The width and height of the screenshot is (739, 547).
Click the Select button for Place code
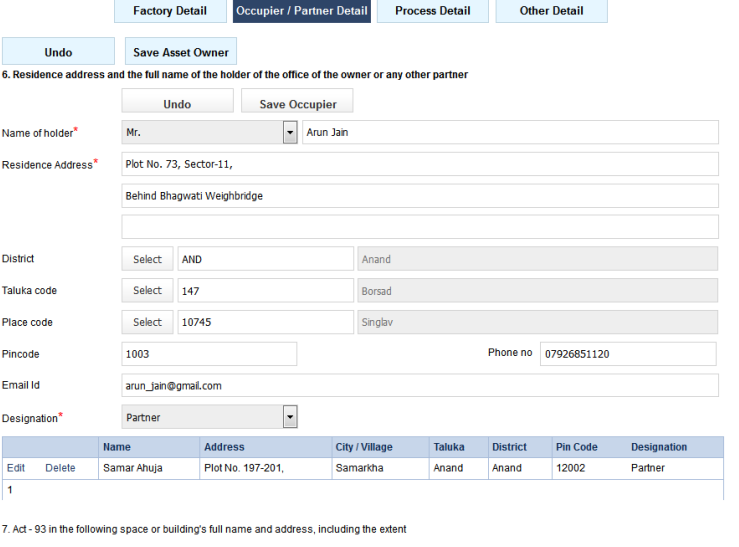[x=147, y=322]
